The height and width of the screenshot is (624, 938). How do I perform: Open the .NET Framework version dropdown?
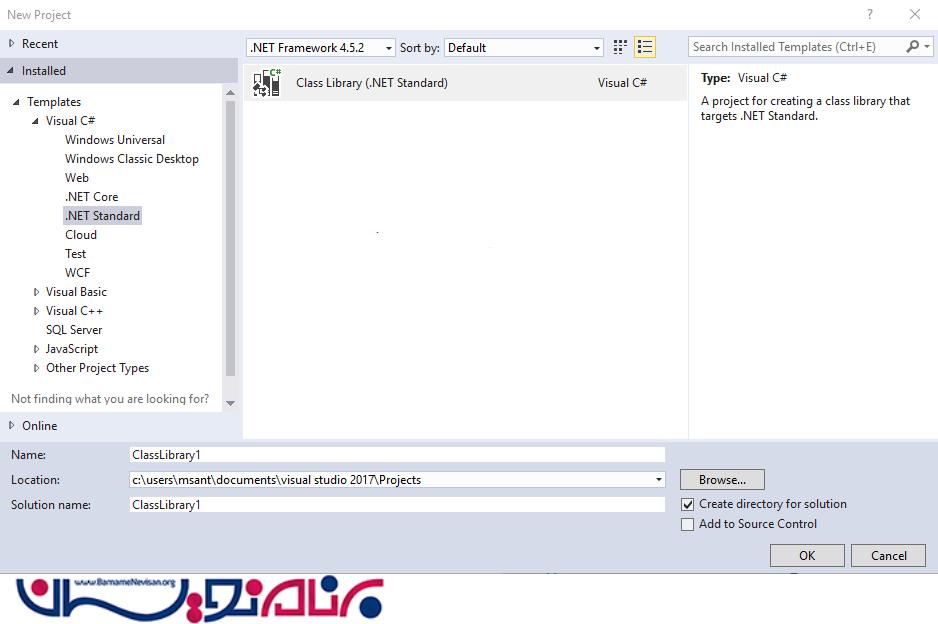pos(321,48)
